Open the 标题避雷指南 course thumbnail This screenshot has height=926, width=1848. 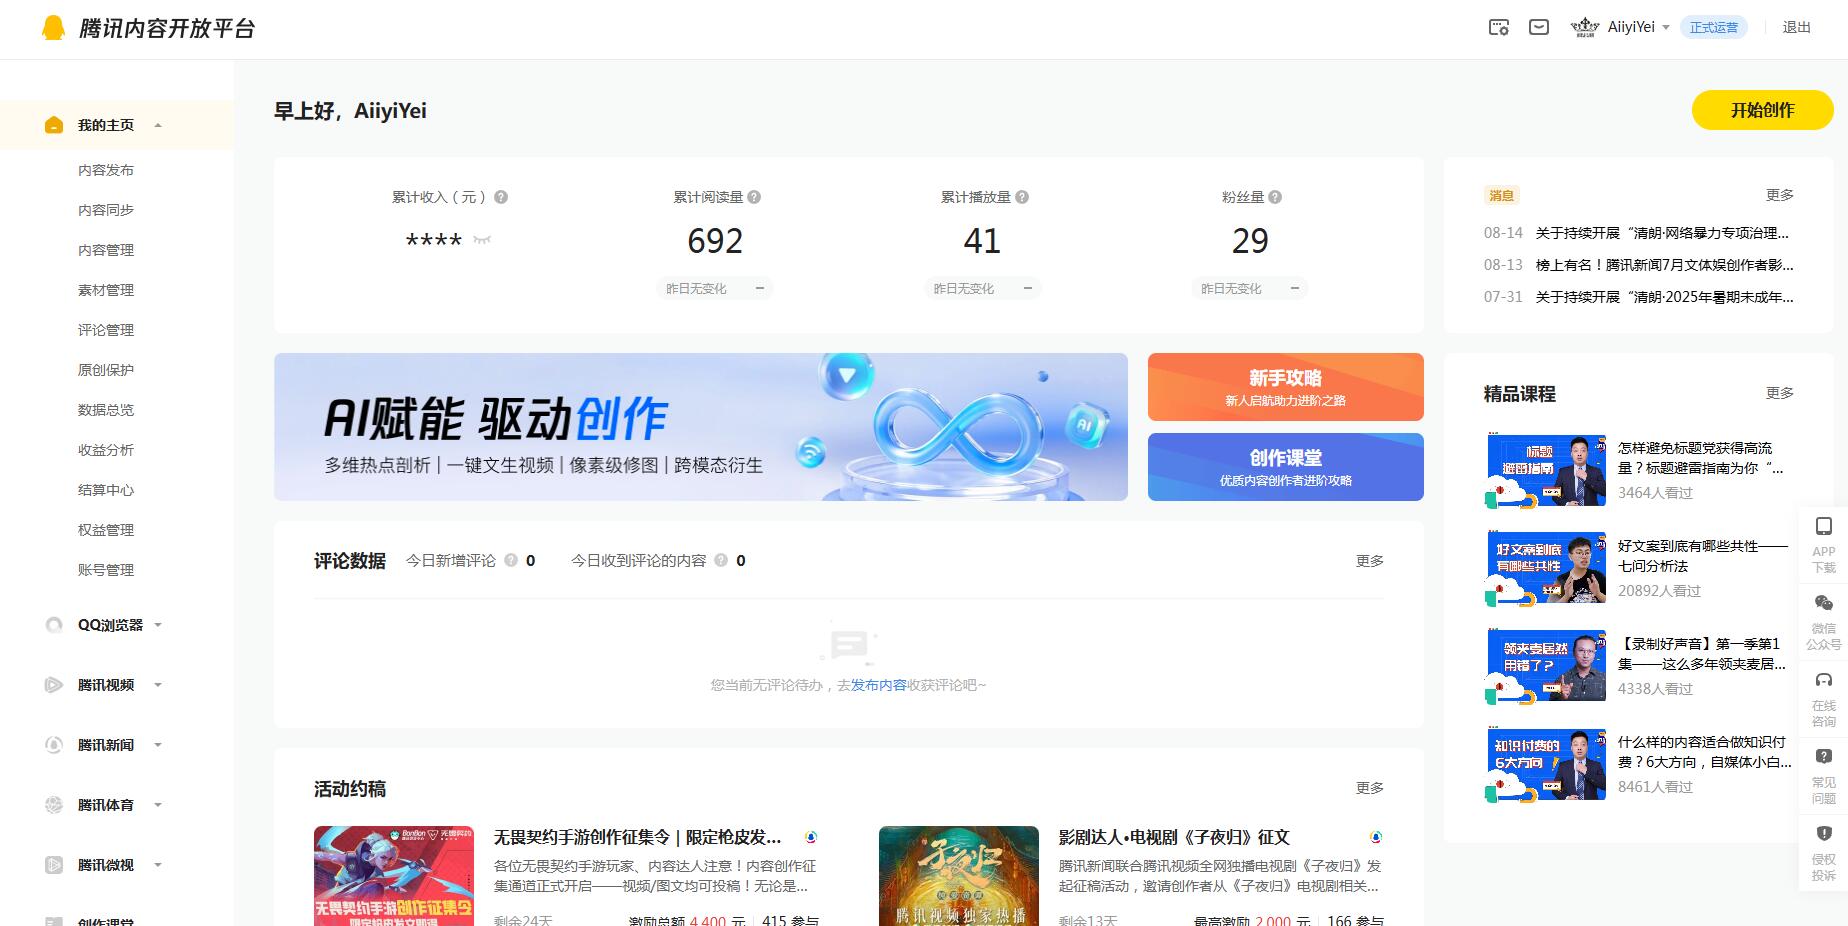click(1544, 470)
